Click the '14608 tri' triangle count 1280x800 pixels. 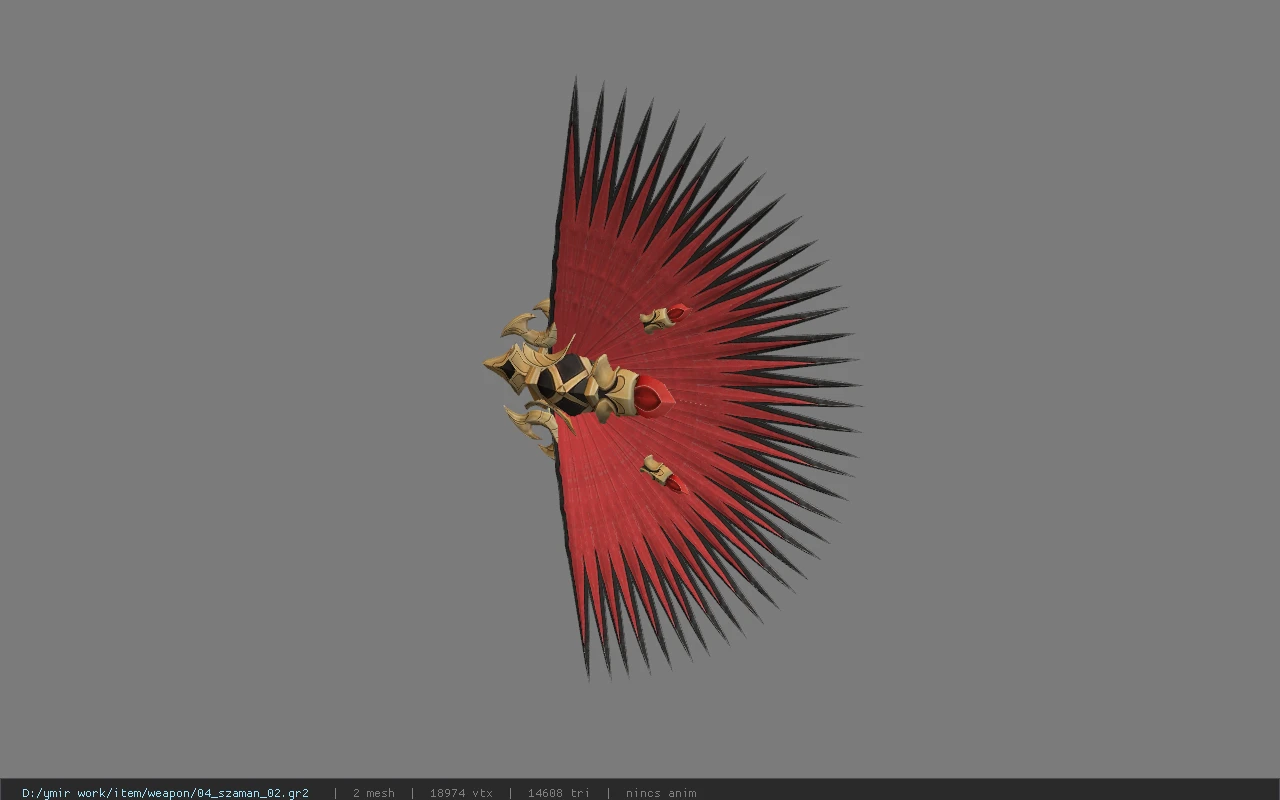558,793
